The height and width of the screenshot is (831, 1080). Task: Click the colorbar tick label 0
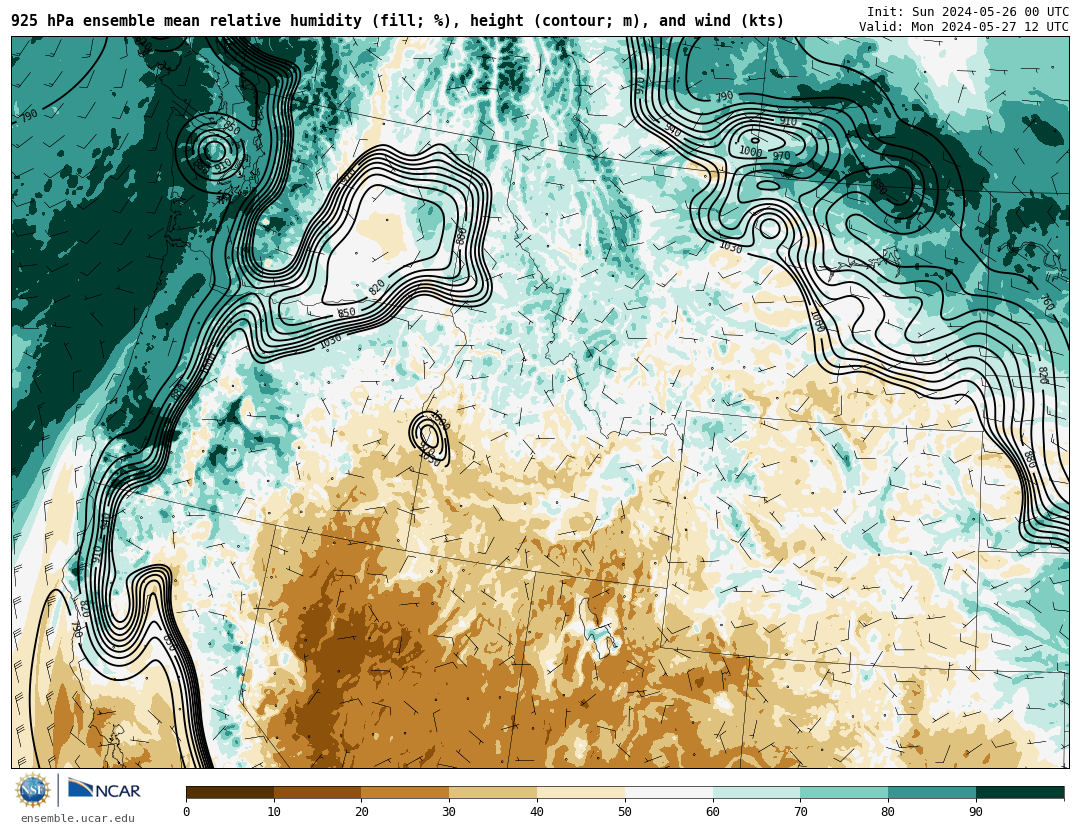(x=187, y=812)
